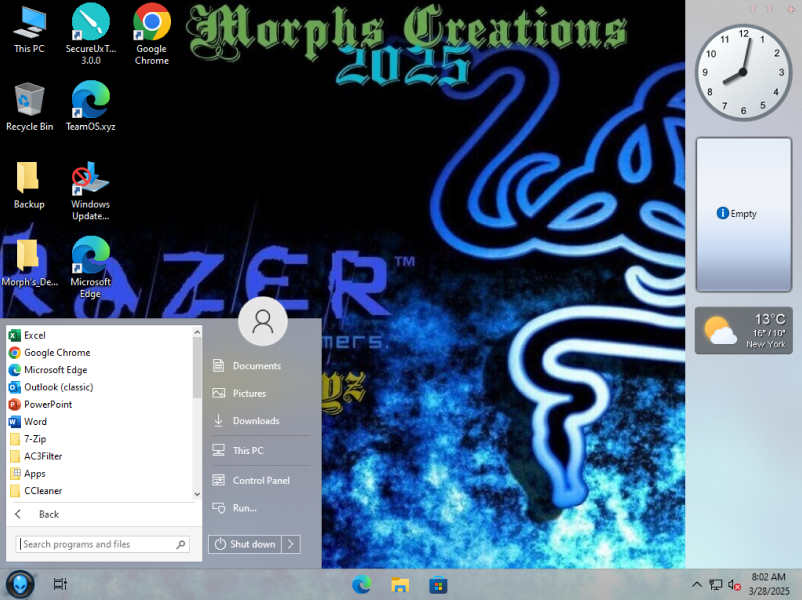The width and height of the screenshot is (802, 600).
Task: Click the user account picture in start menu
Action: click(263, 321)
